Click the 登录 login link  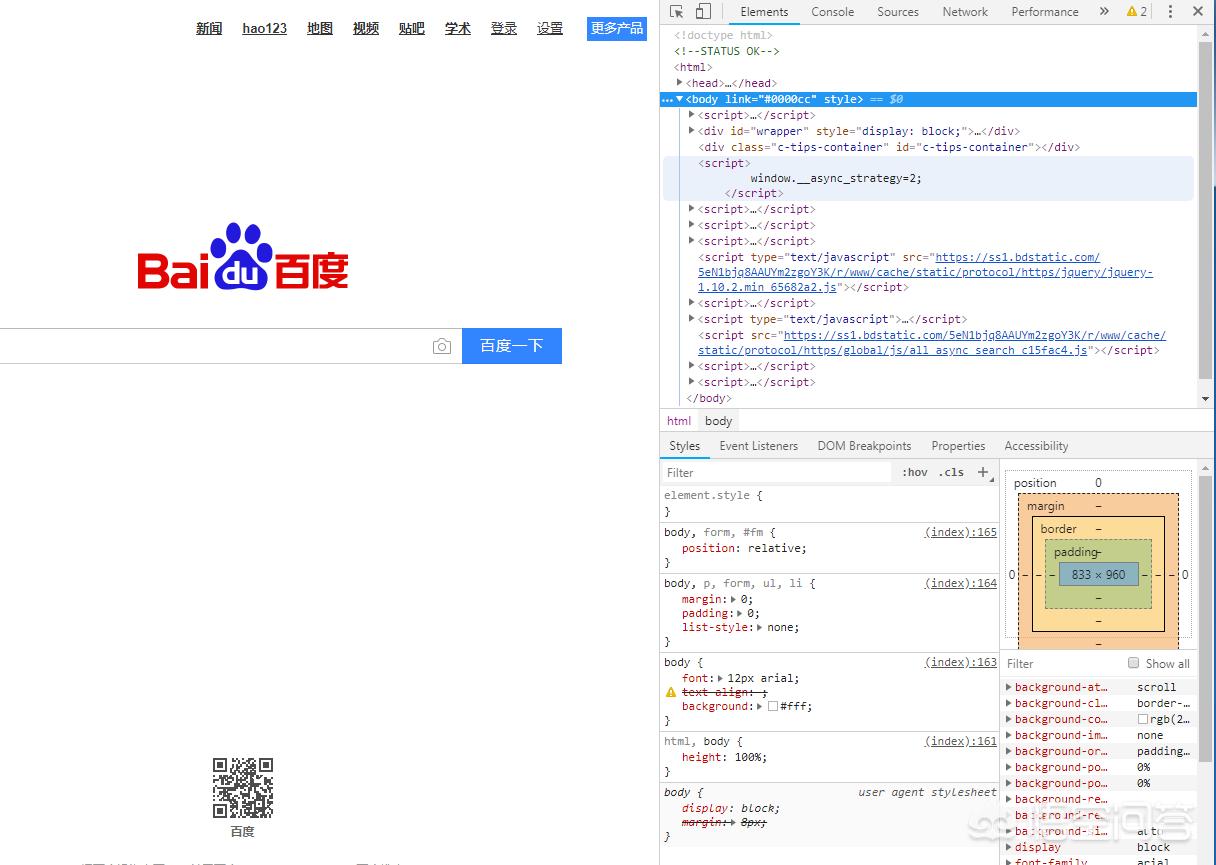point(504,28)
